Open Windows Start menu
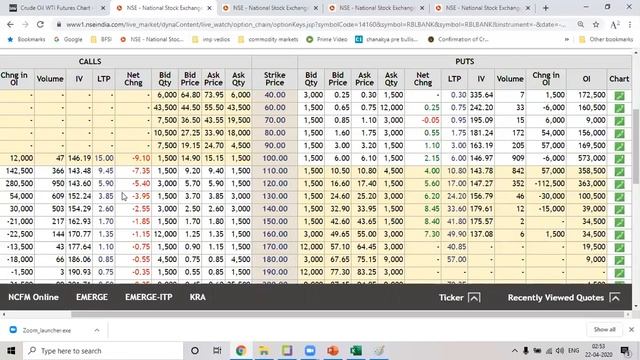Screen dimensions: 640x360 coord(11,351)
